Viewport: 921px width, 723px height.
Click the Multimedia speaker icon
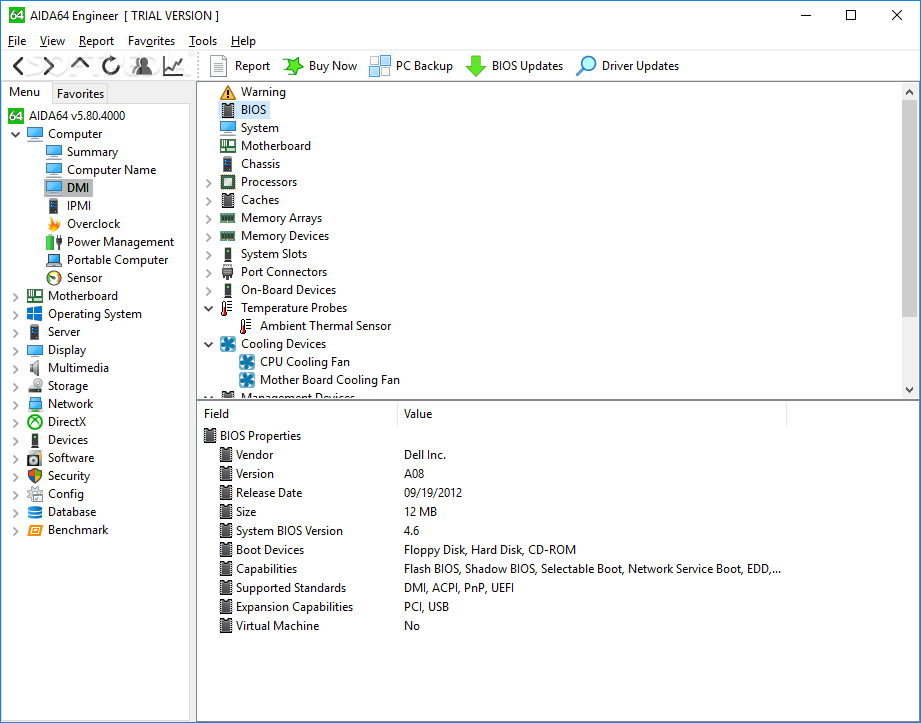click(x=35, y=368)
